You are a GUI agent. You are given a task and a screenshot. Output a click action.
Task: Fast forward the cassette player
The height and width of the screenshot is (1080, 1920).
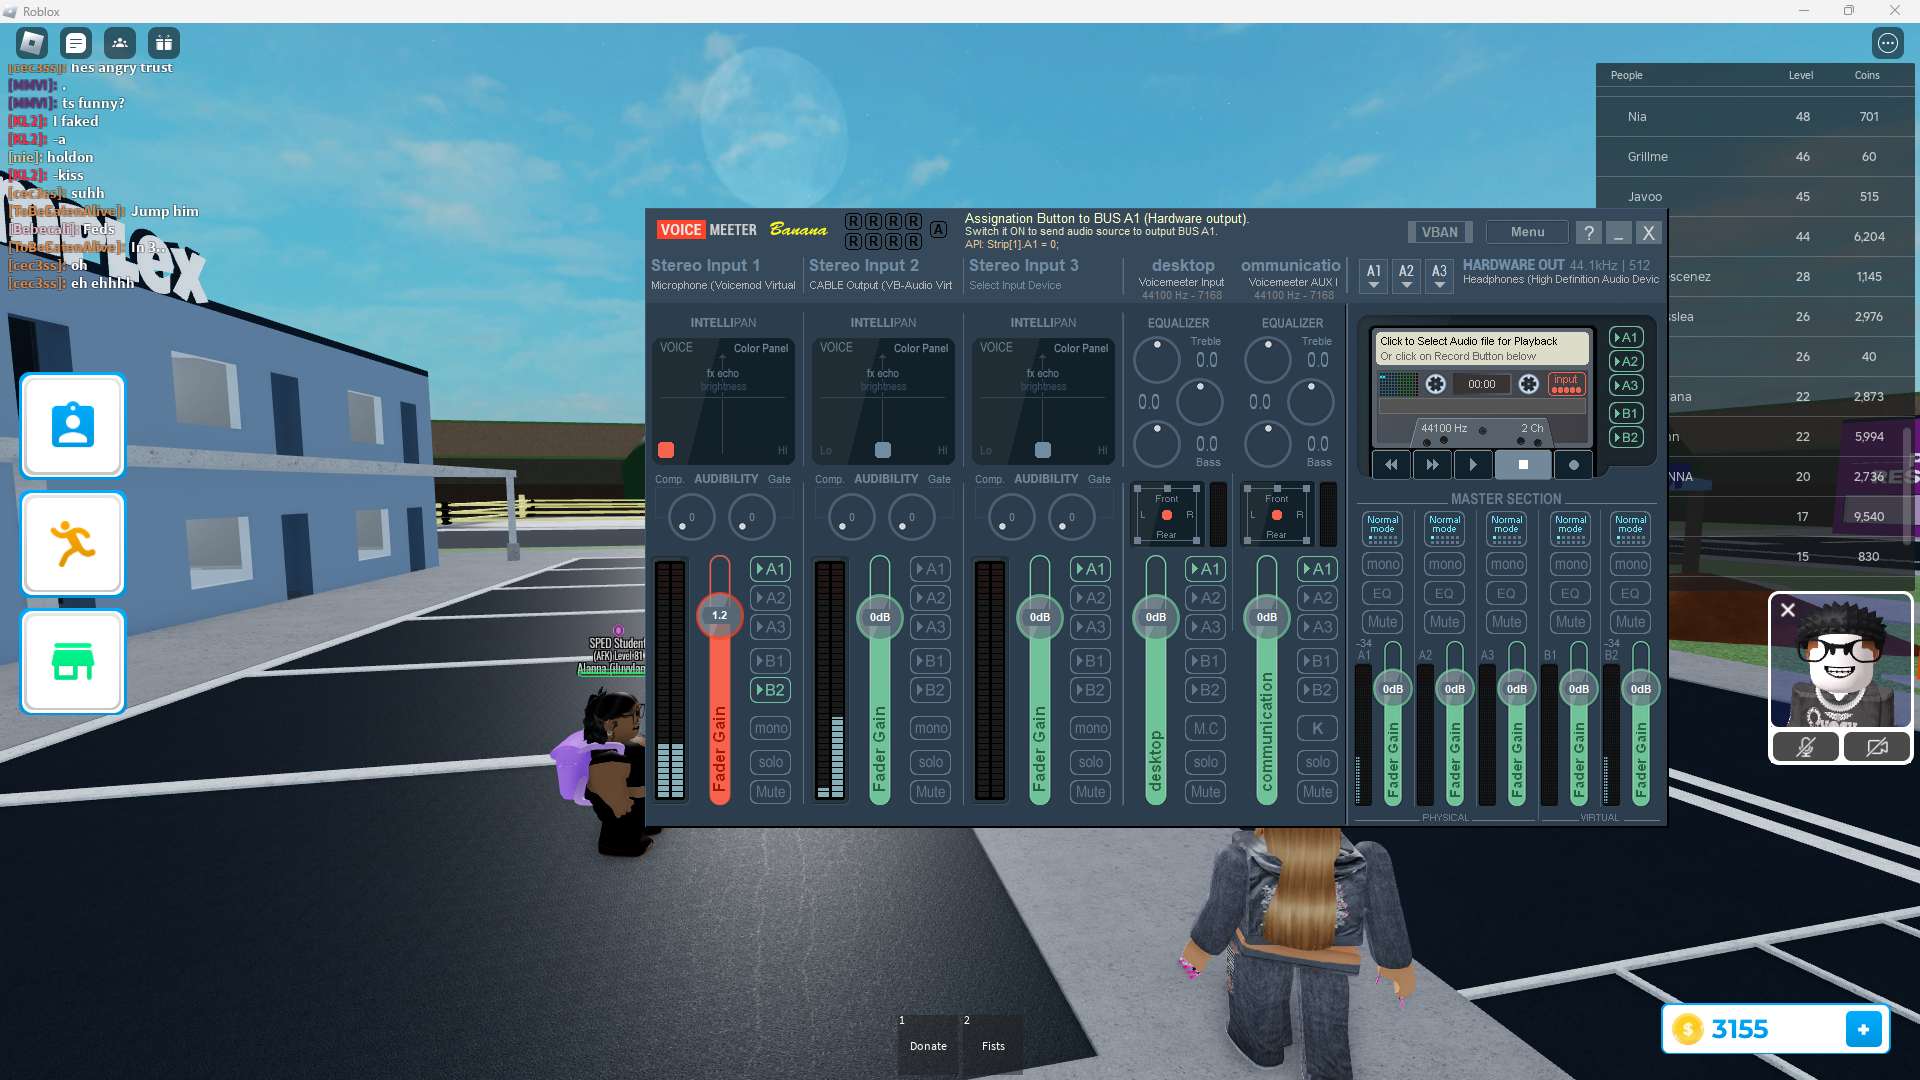[1432, 465]
